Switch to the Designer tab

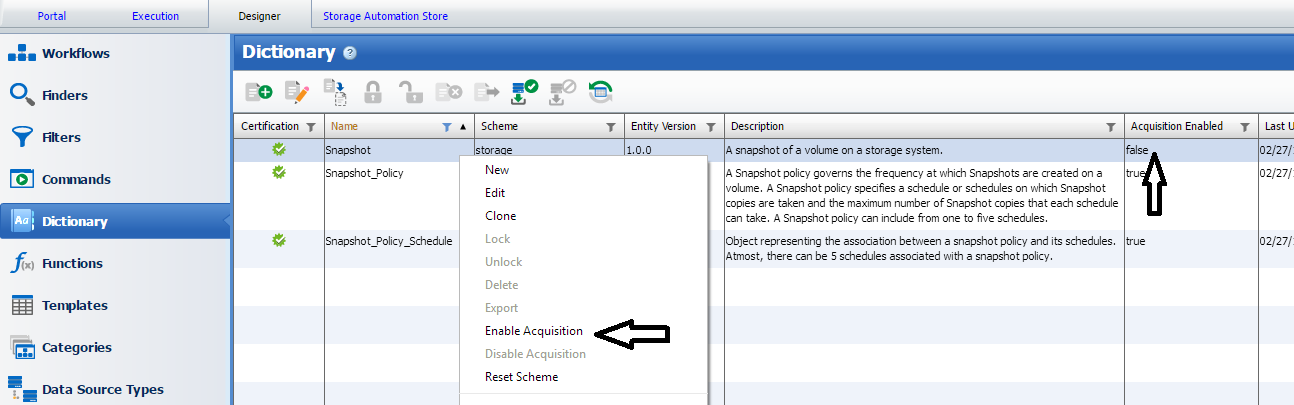[259, 16]
